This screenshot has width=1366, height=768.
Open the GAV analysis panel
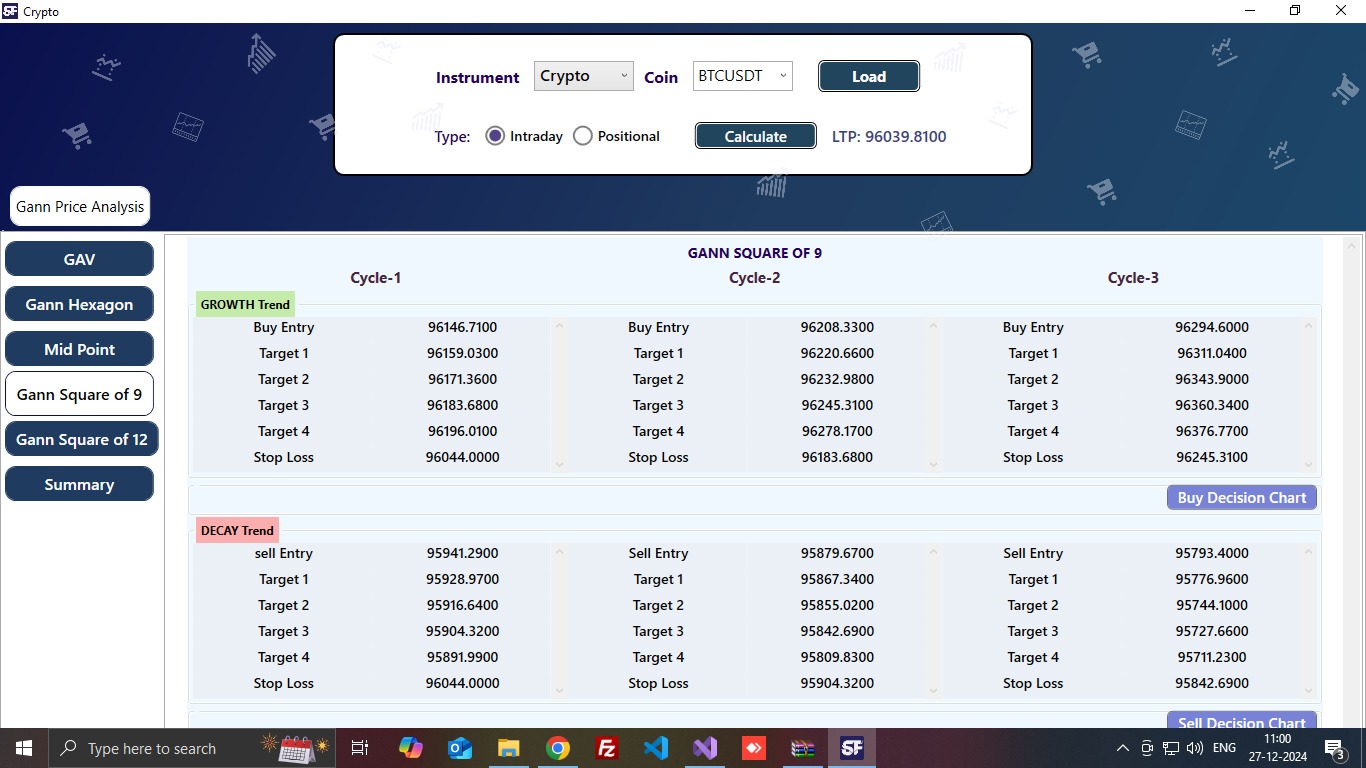tap(79, 258)
